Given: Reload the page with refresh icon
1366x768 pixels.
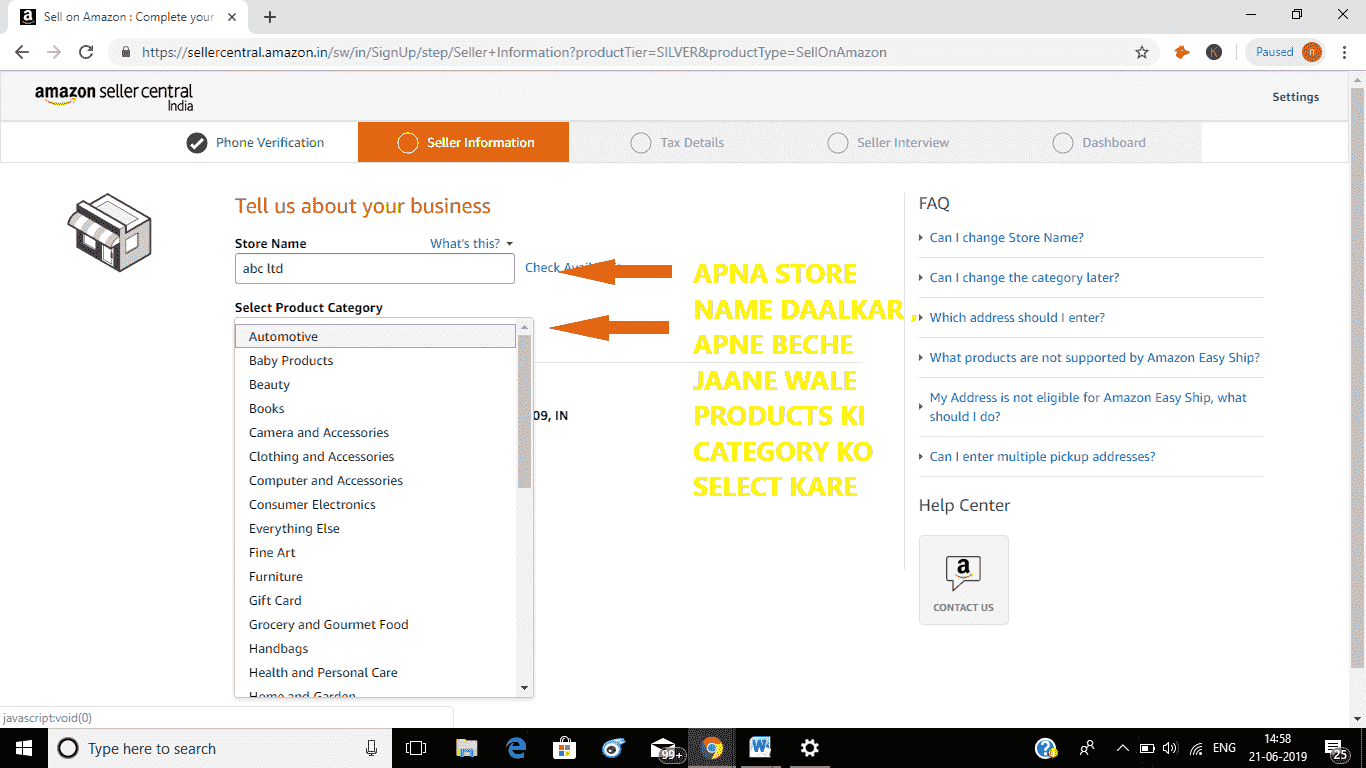Looking at the screenshot, I should (x=86, y=52).
